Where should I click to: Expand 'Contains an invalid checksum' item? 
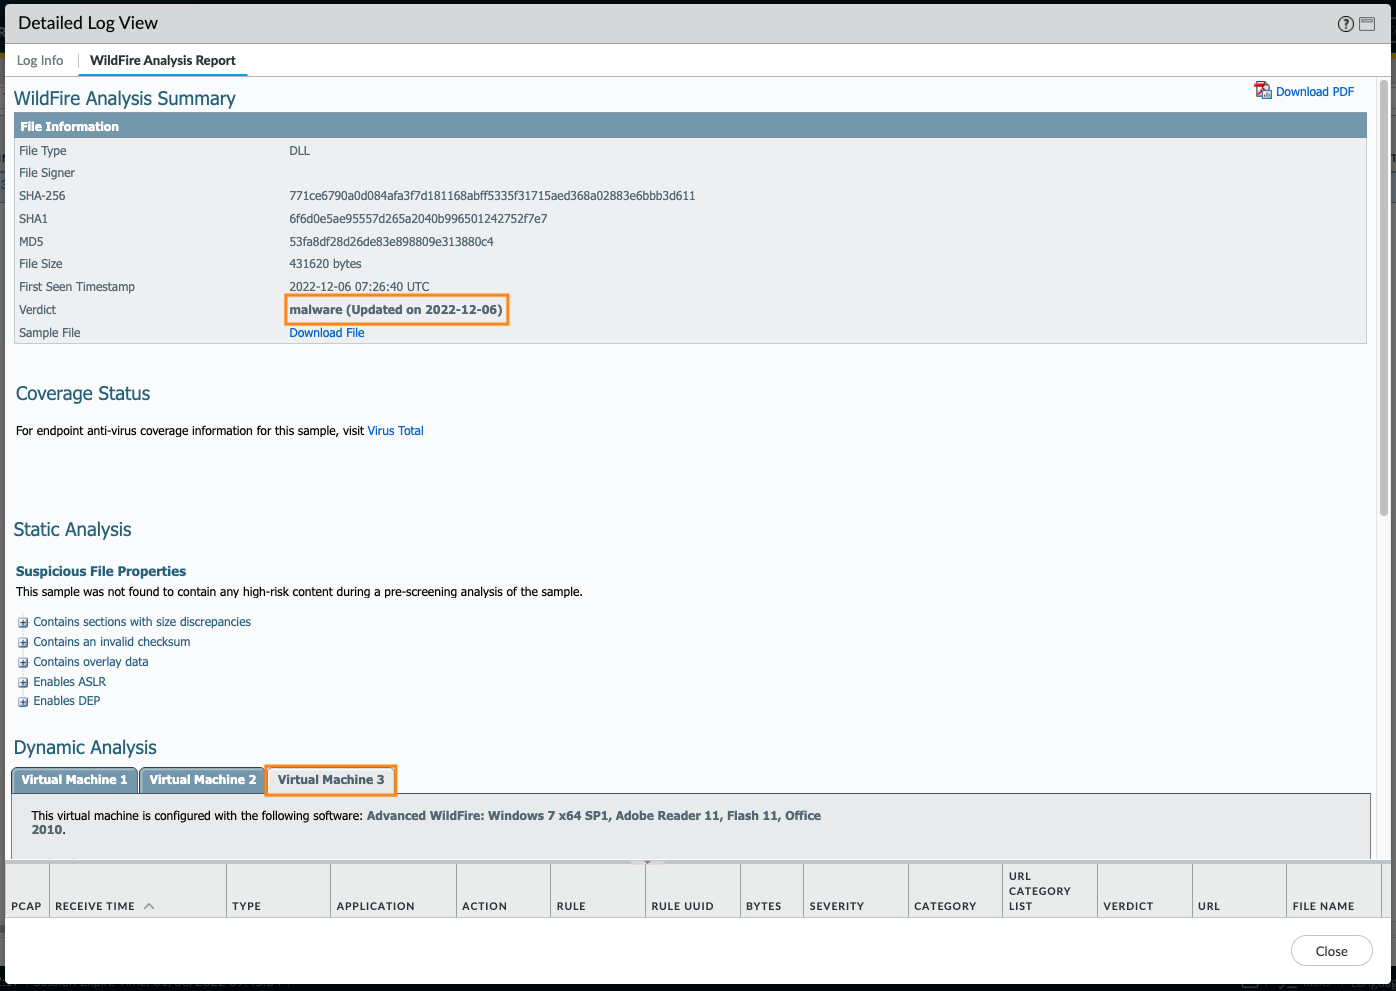[23, 642]
